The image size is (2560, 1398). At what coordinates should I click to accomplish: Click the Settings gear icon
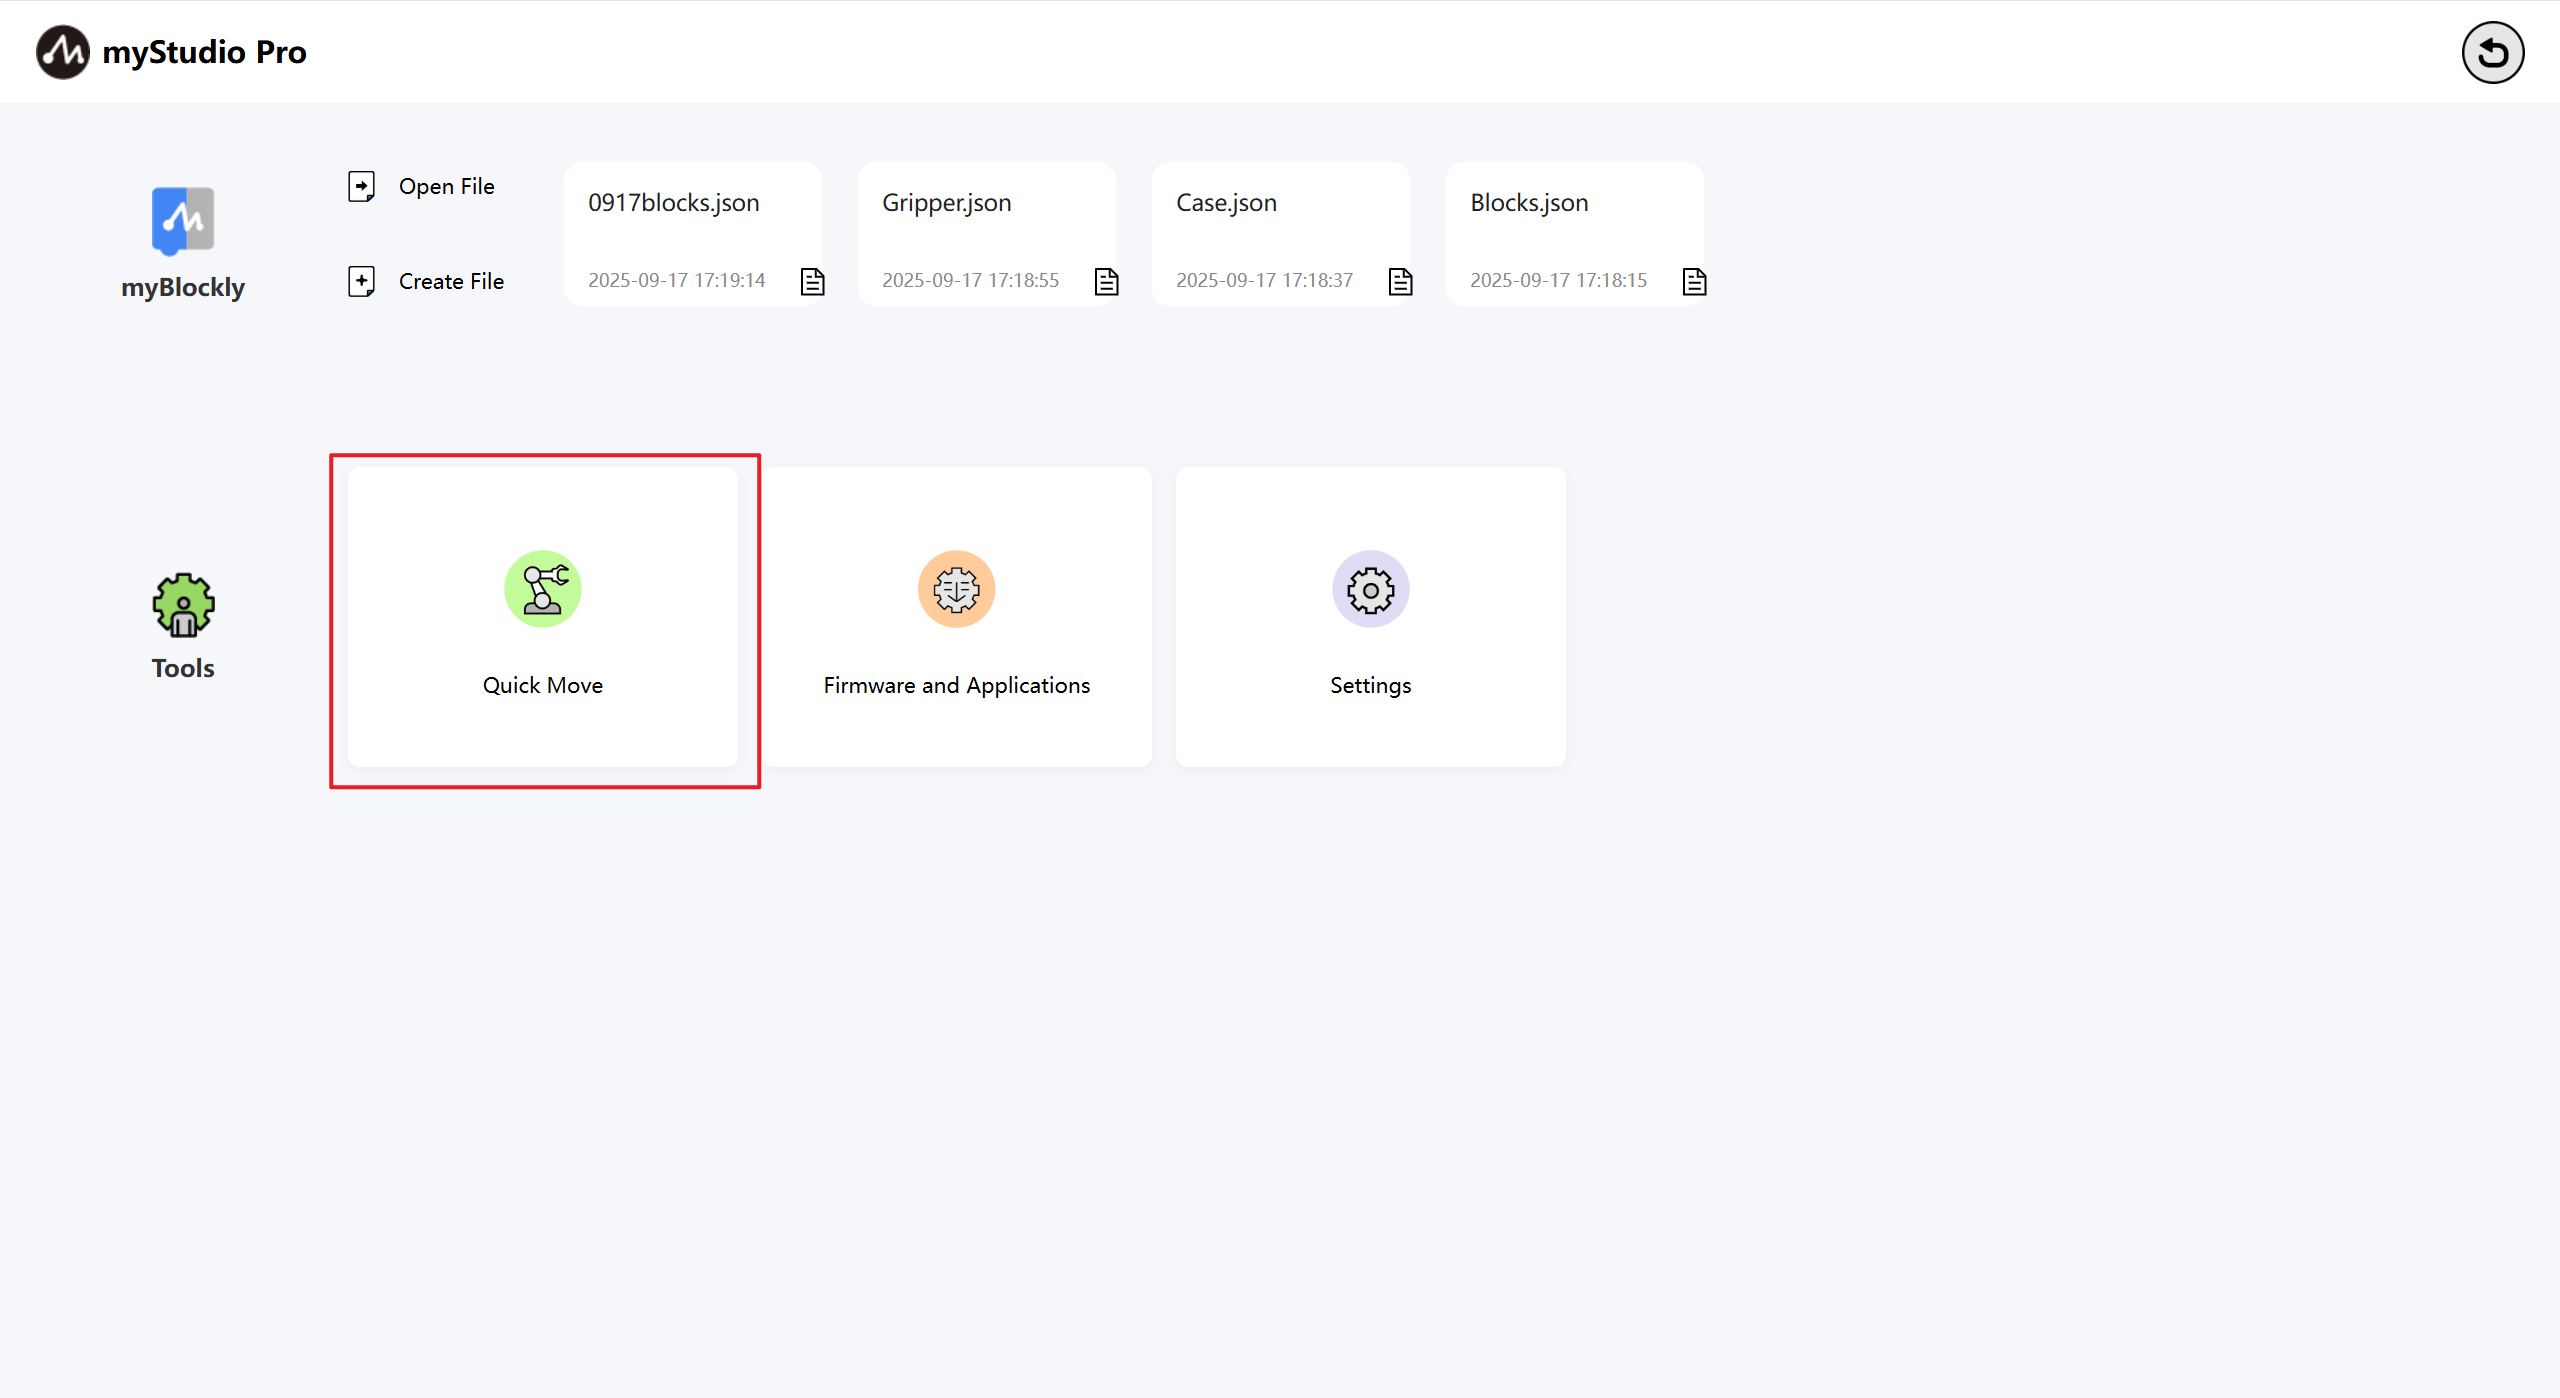point(1370,589)
